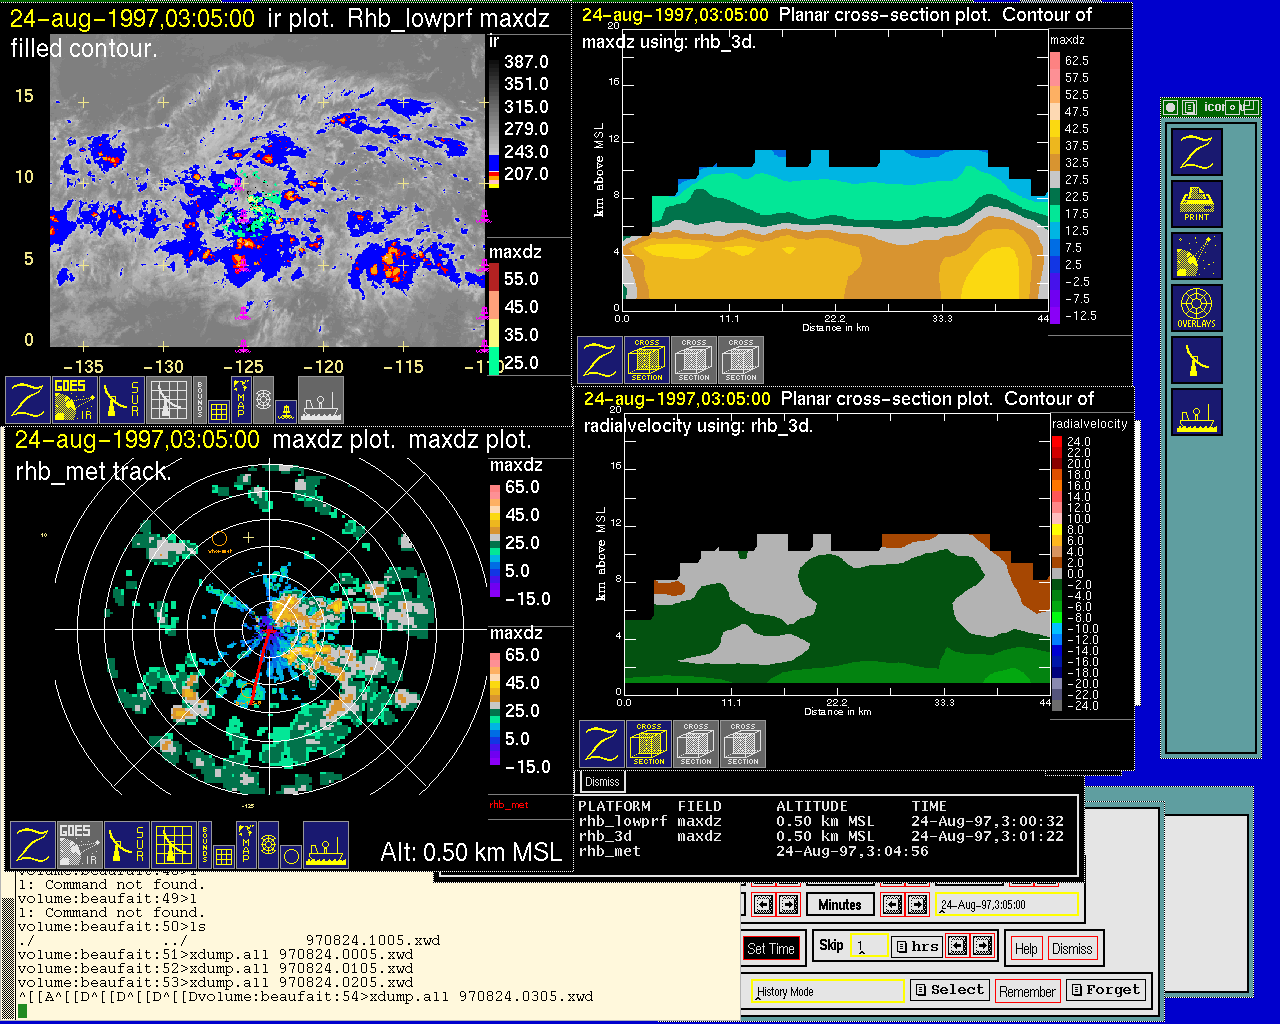The image size is (1280, 1024).
Task: Open the Forget dropdown menu
Action: pyautogui.click(x=1104, y=990)
